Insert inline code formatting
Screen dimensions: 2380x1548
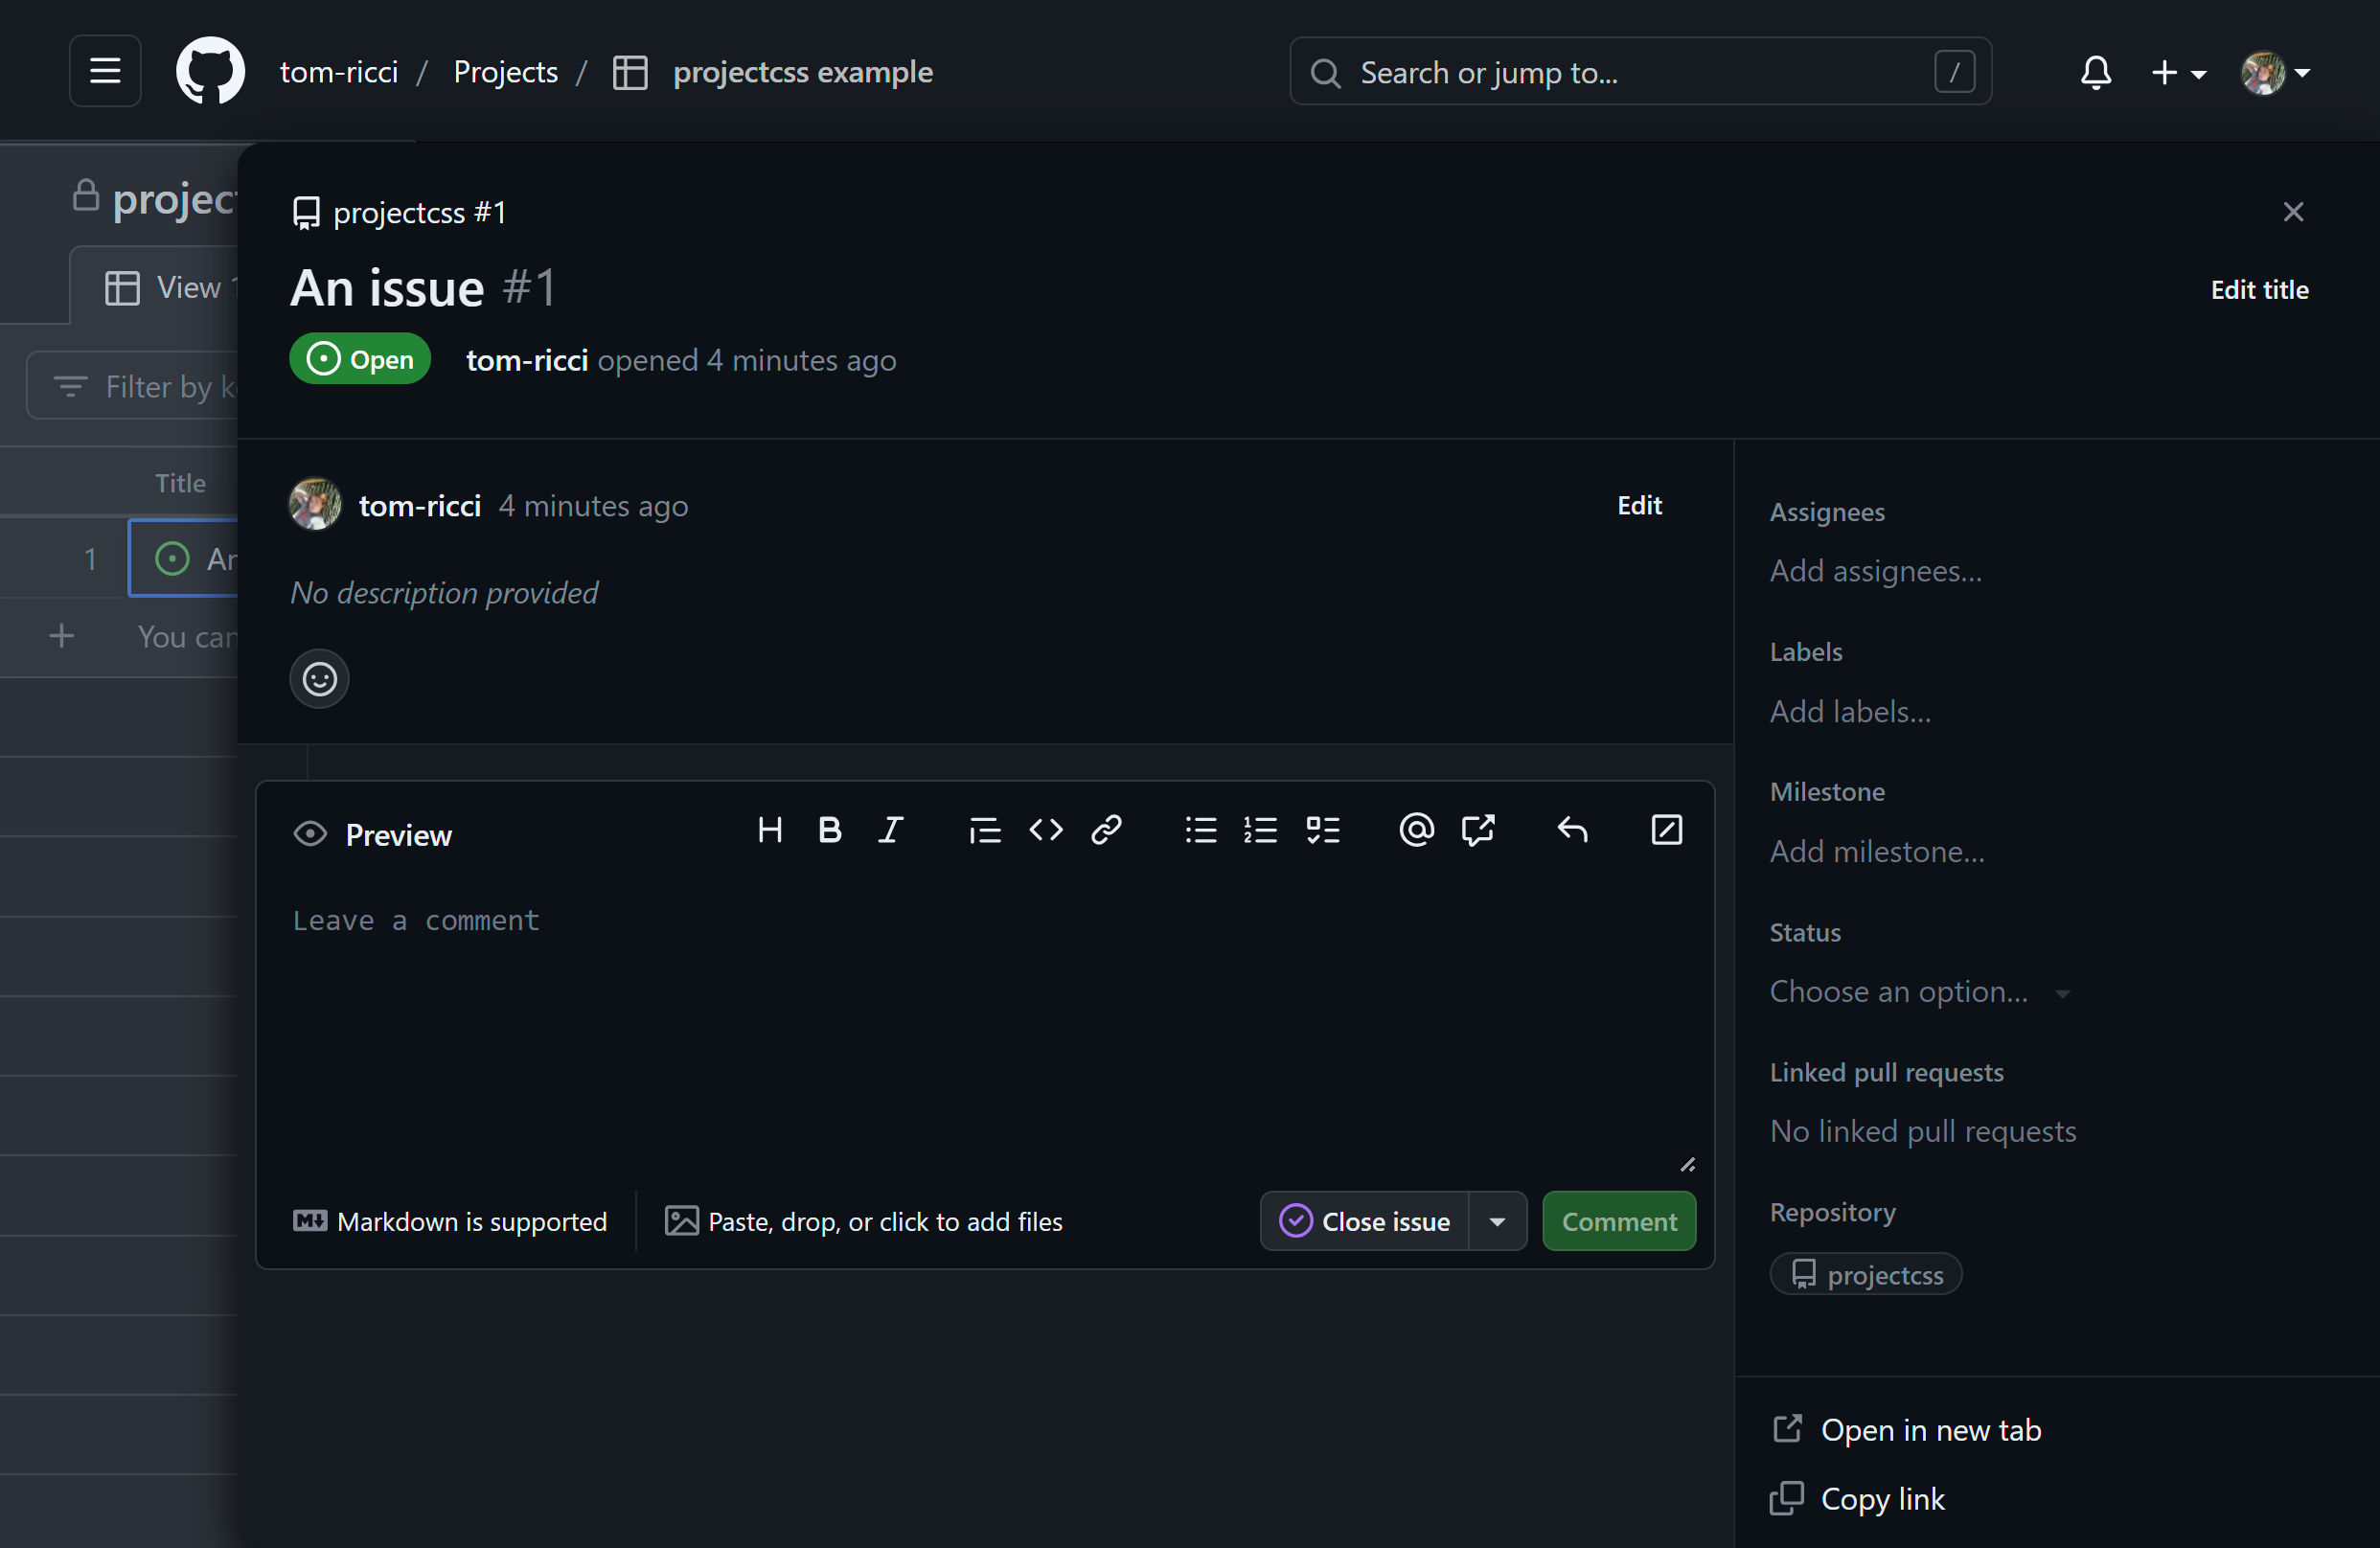click(x=1046, y=829)
